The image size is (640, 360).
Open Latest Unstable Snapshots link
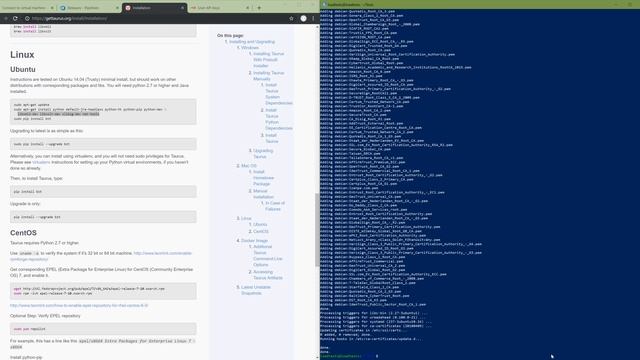click(256, 290)
